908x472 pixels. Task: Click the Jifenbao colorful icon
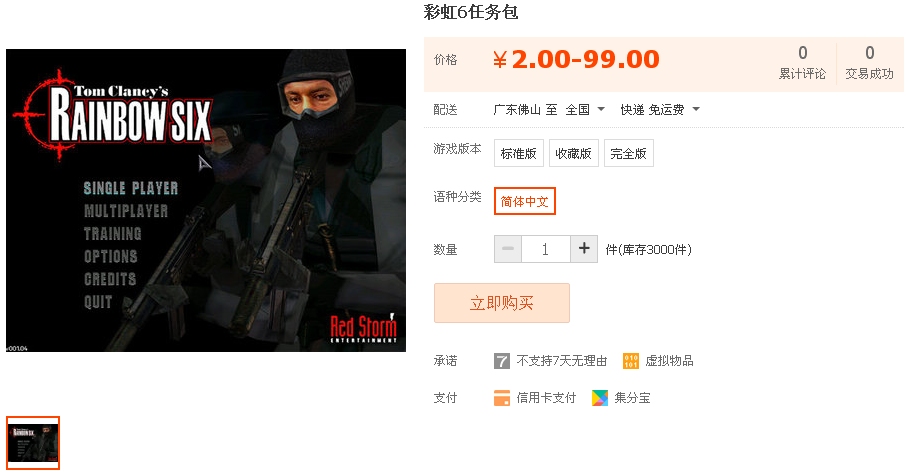click(x=600, y=398)
